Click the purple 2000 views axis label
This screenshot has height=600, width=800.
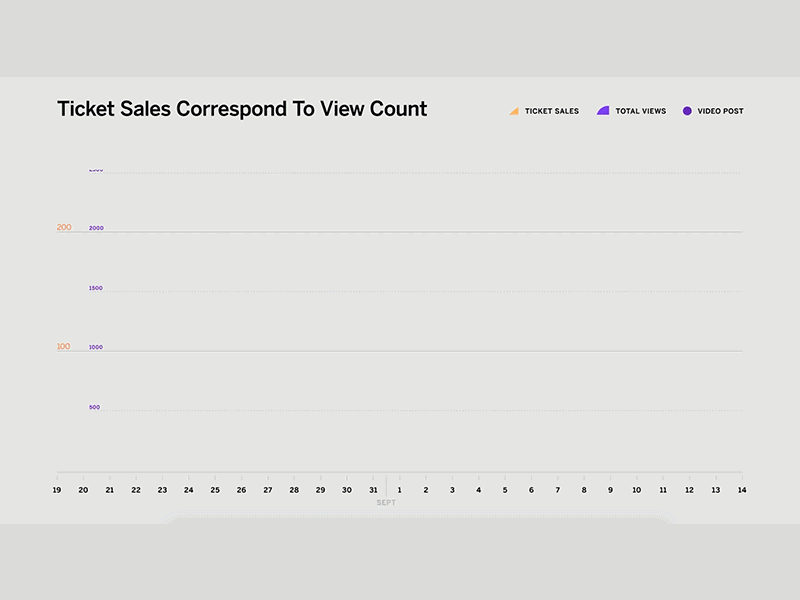(x=96, y=228)
